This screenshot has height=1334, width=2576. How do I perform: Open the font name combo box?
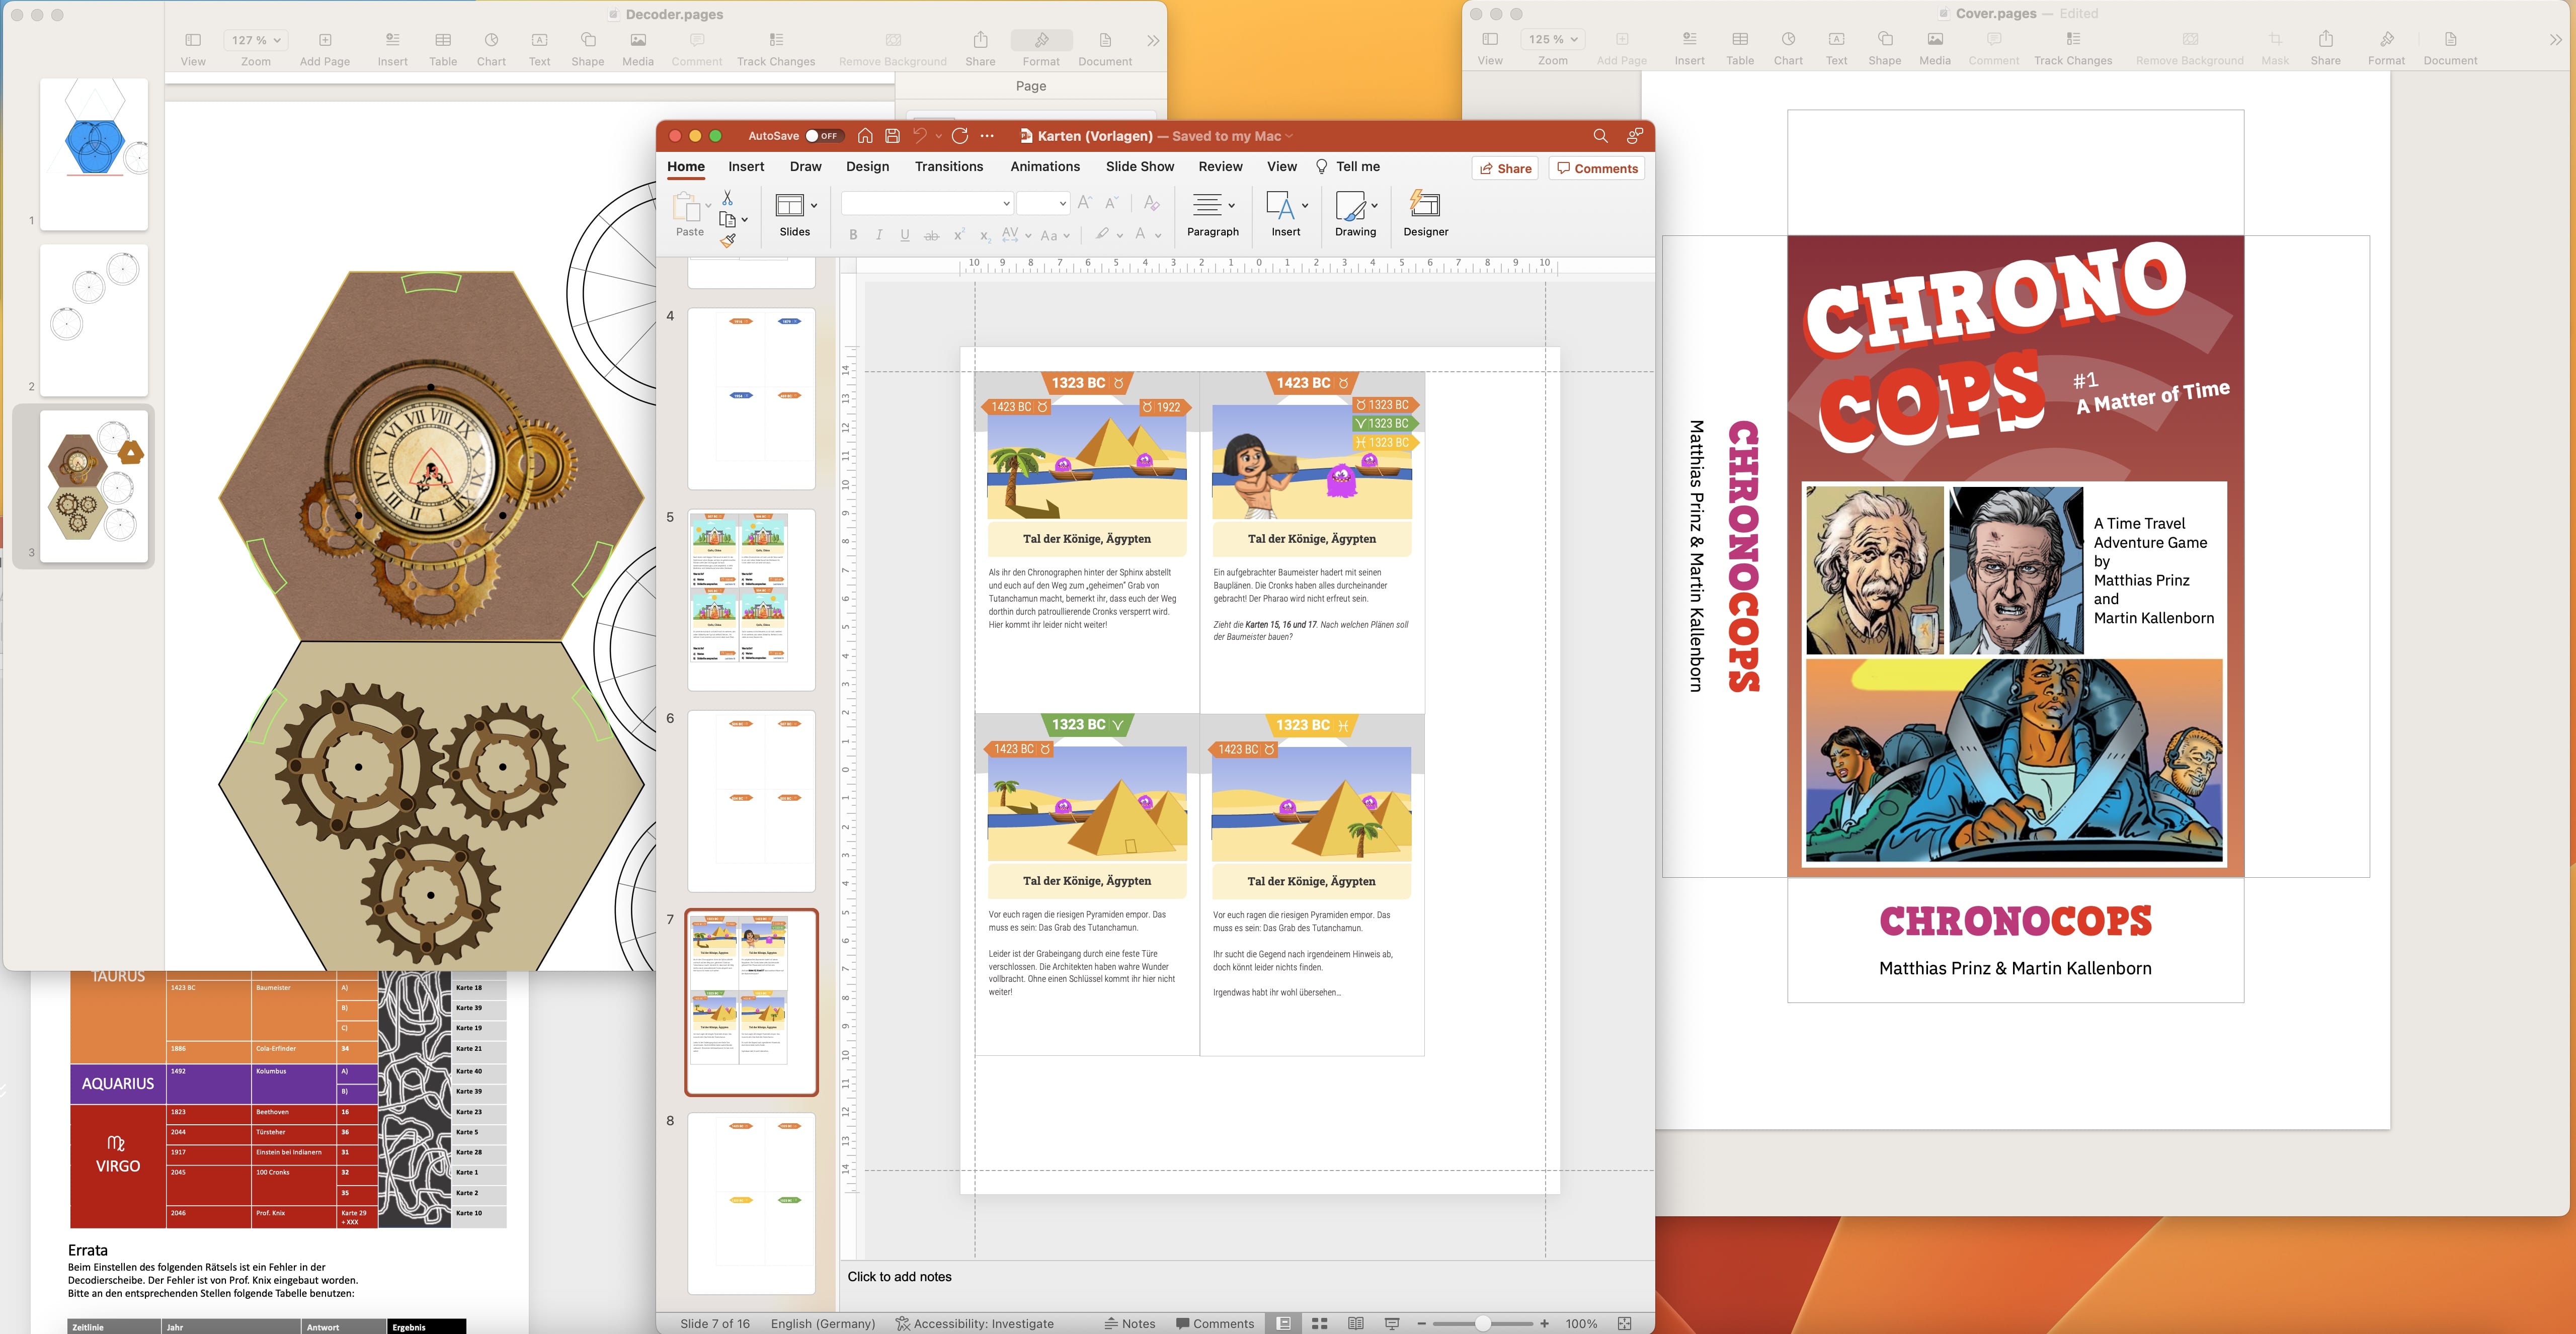(x=927, y=203)
